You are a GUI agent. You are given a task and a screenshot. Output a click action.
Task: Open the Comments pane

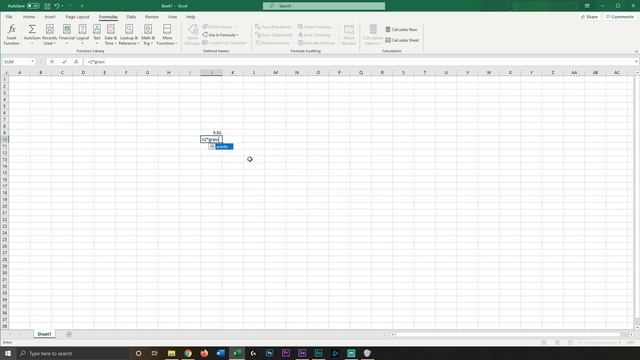pos(620,17)
